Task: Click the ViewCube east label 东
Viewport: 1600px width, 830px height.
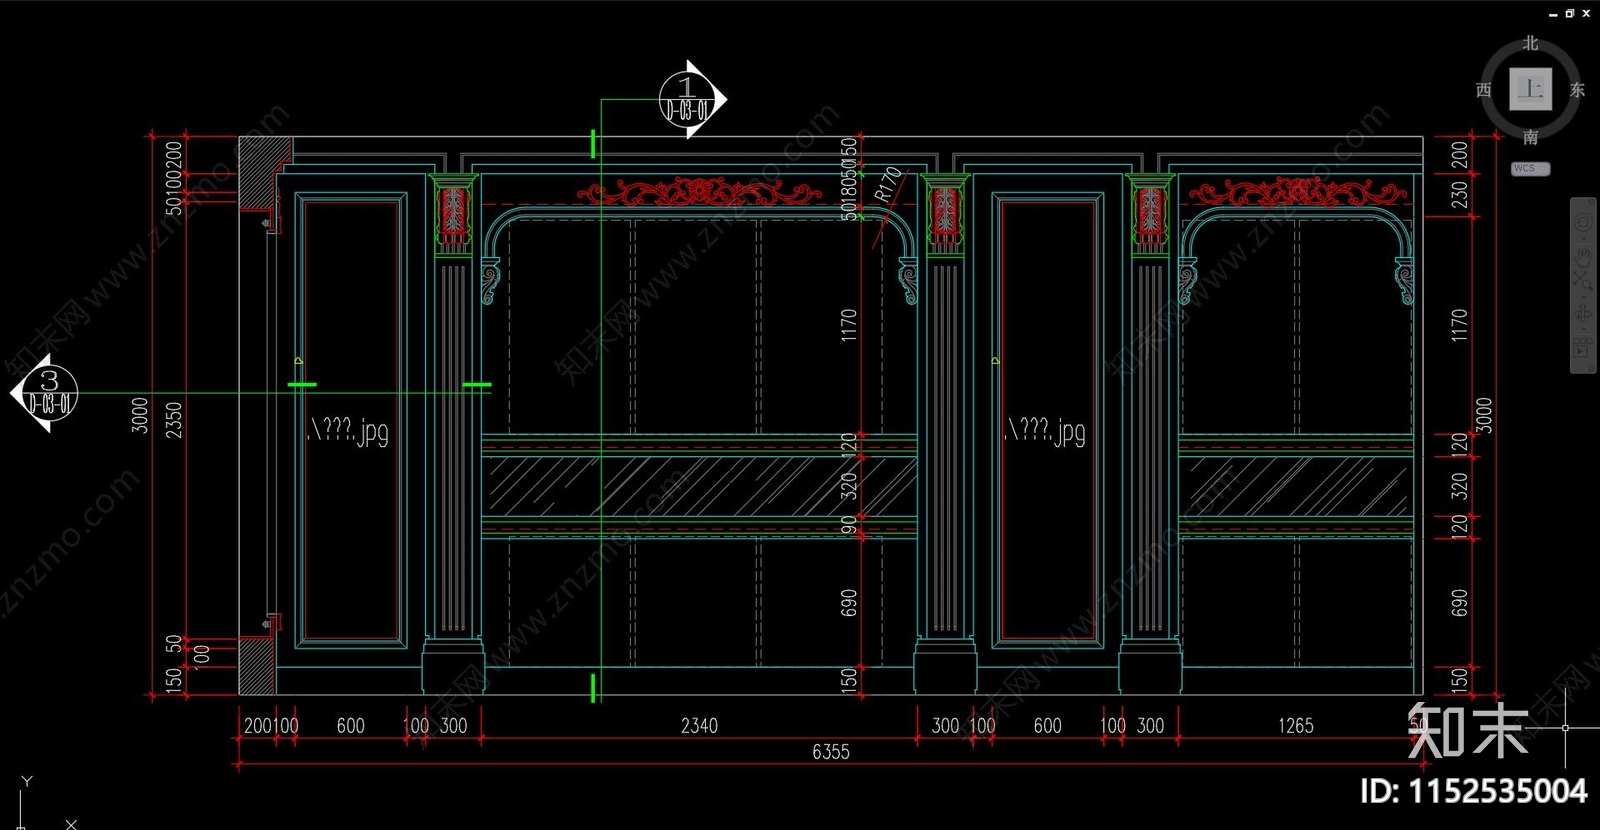Action: point(1577,90)
